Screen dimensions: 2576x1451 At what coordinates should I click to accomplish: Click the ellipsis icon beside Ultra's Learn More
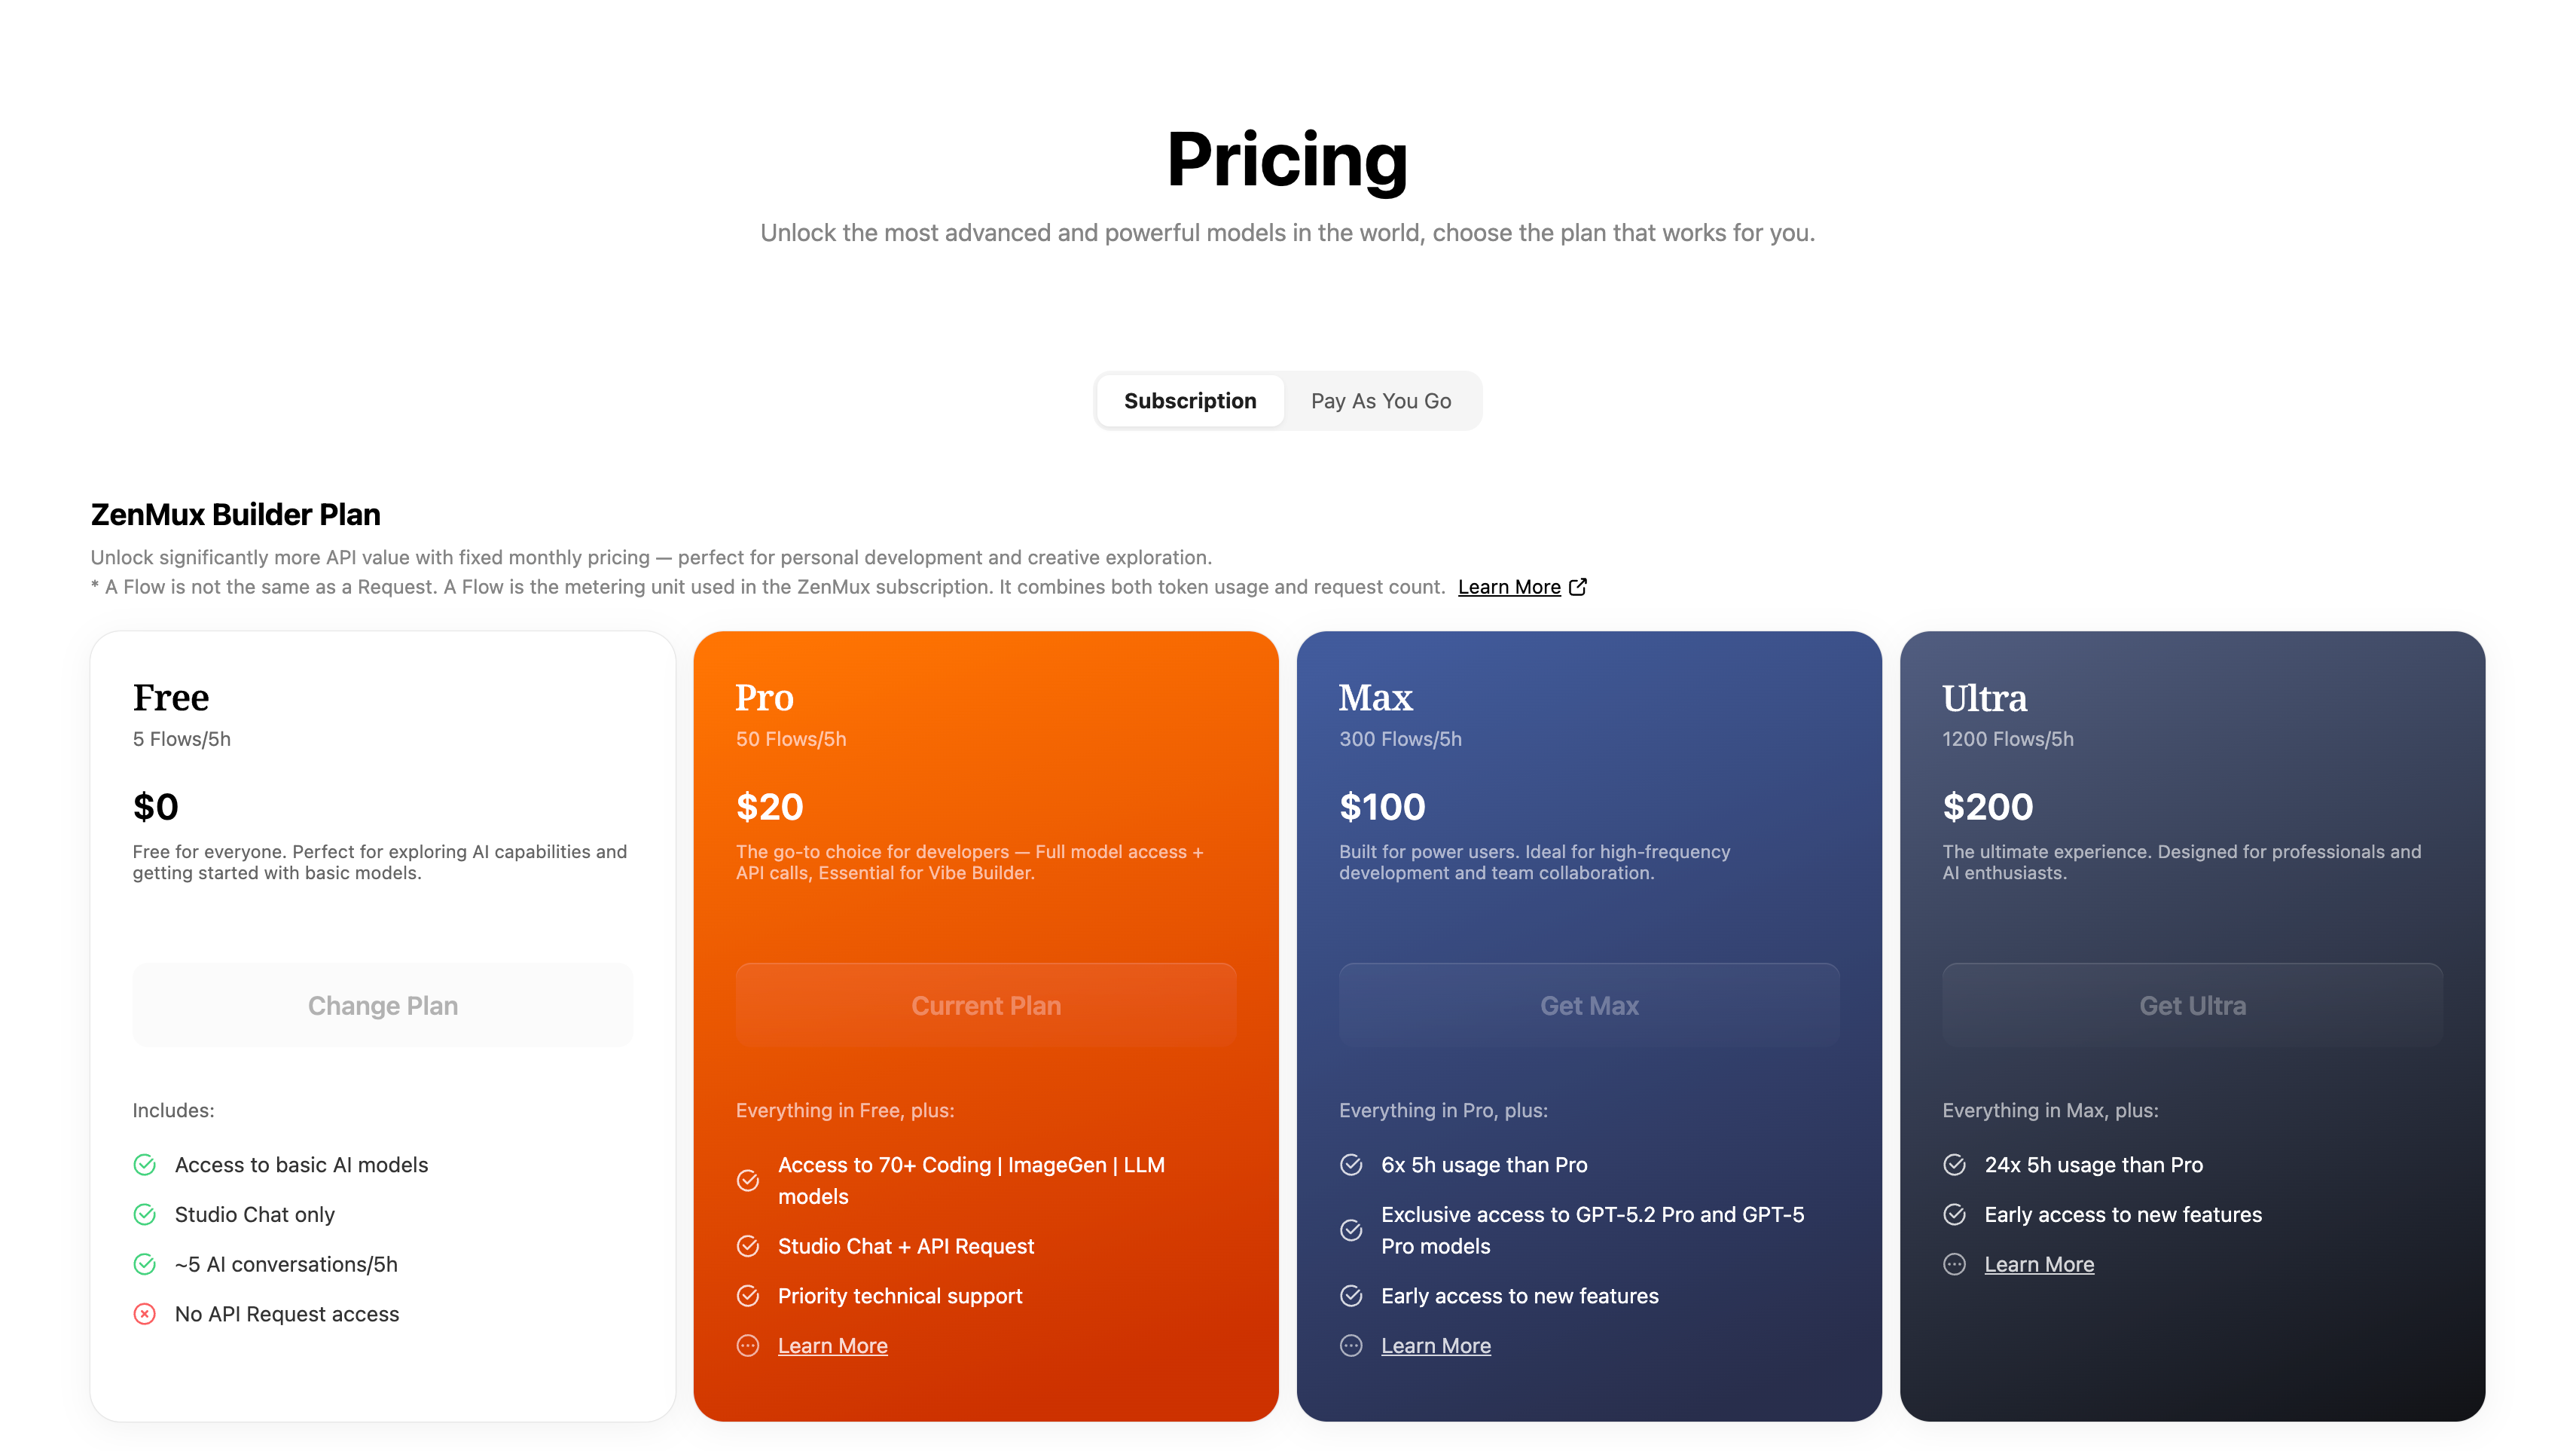pos(1954,1264)
